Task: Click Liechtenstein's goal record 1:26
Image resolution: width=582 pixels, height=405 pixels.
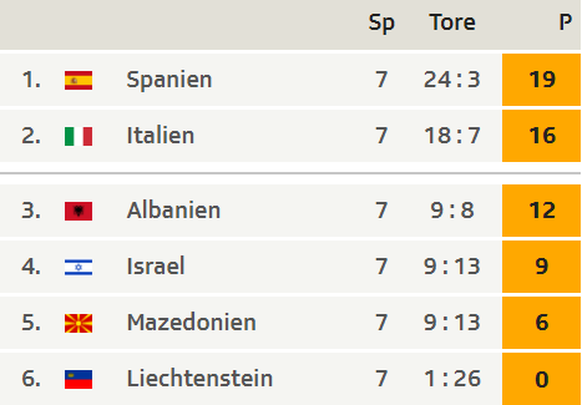Action: coord(452,379)
